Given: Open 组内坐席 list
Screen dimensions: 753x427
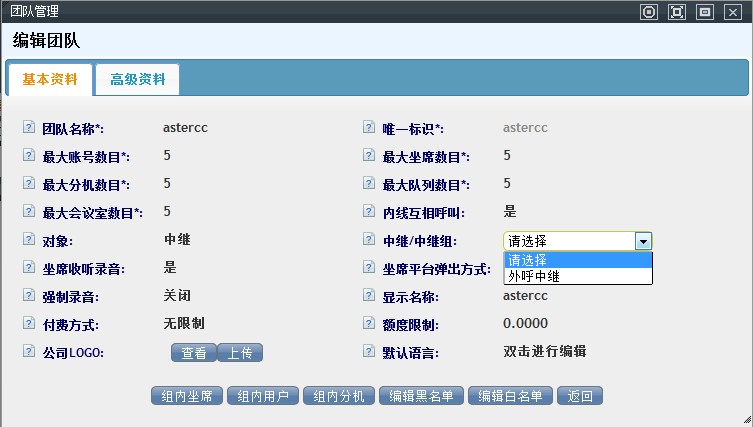Looking at the screenshot, I should pos(187,396).
